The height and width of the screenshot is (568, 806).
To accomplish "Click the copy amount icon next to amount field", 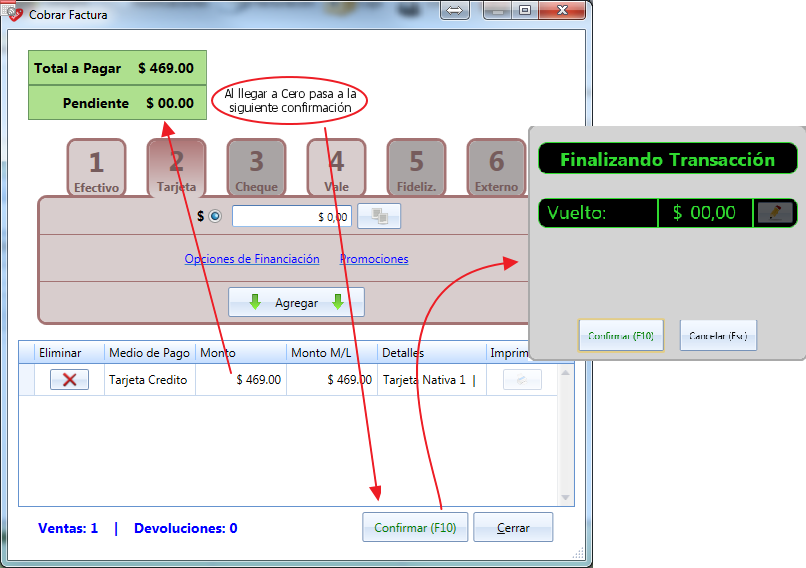I will (x=379, y=216).
